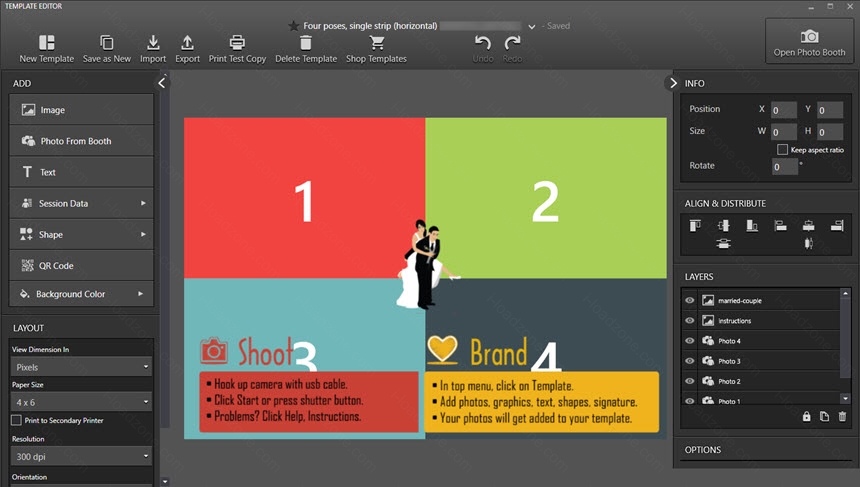Toggle visibility of Photo 3 layer
The image size is (860, 487).
coord(690,361)
